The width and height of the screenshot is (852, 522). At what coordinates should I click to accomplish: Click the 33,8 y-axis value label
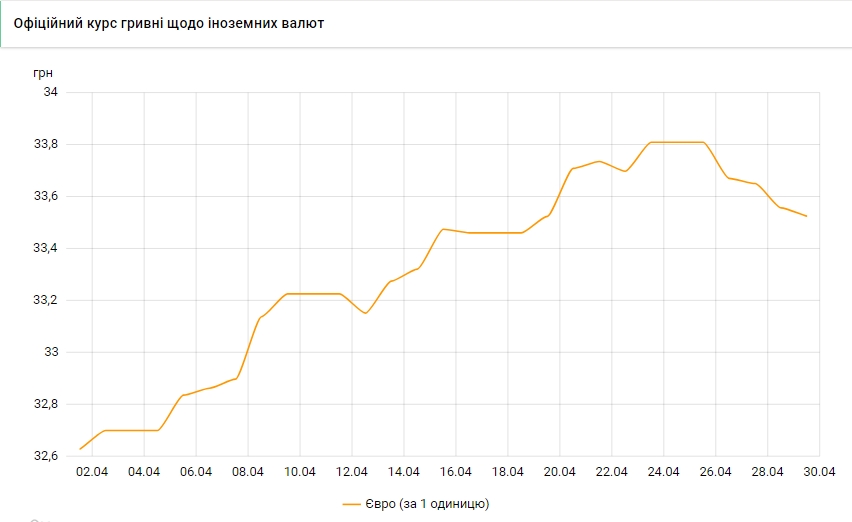[45, 144]
